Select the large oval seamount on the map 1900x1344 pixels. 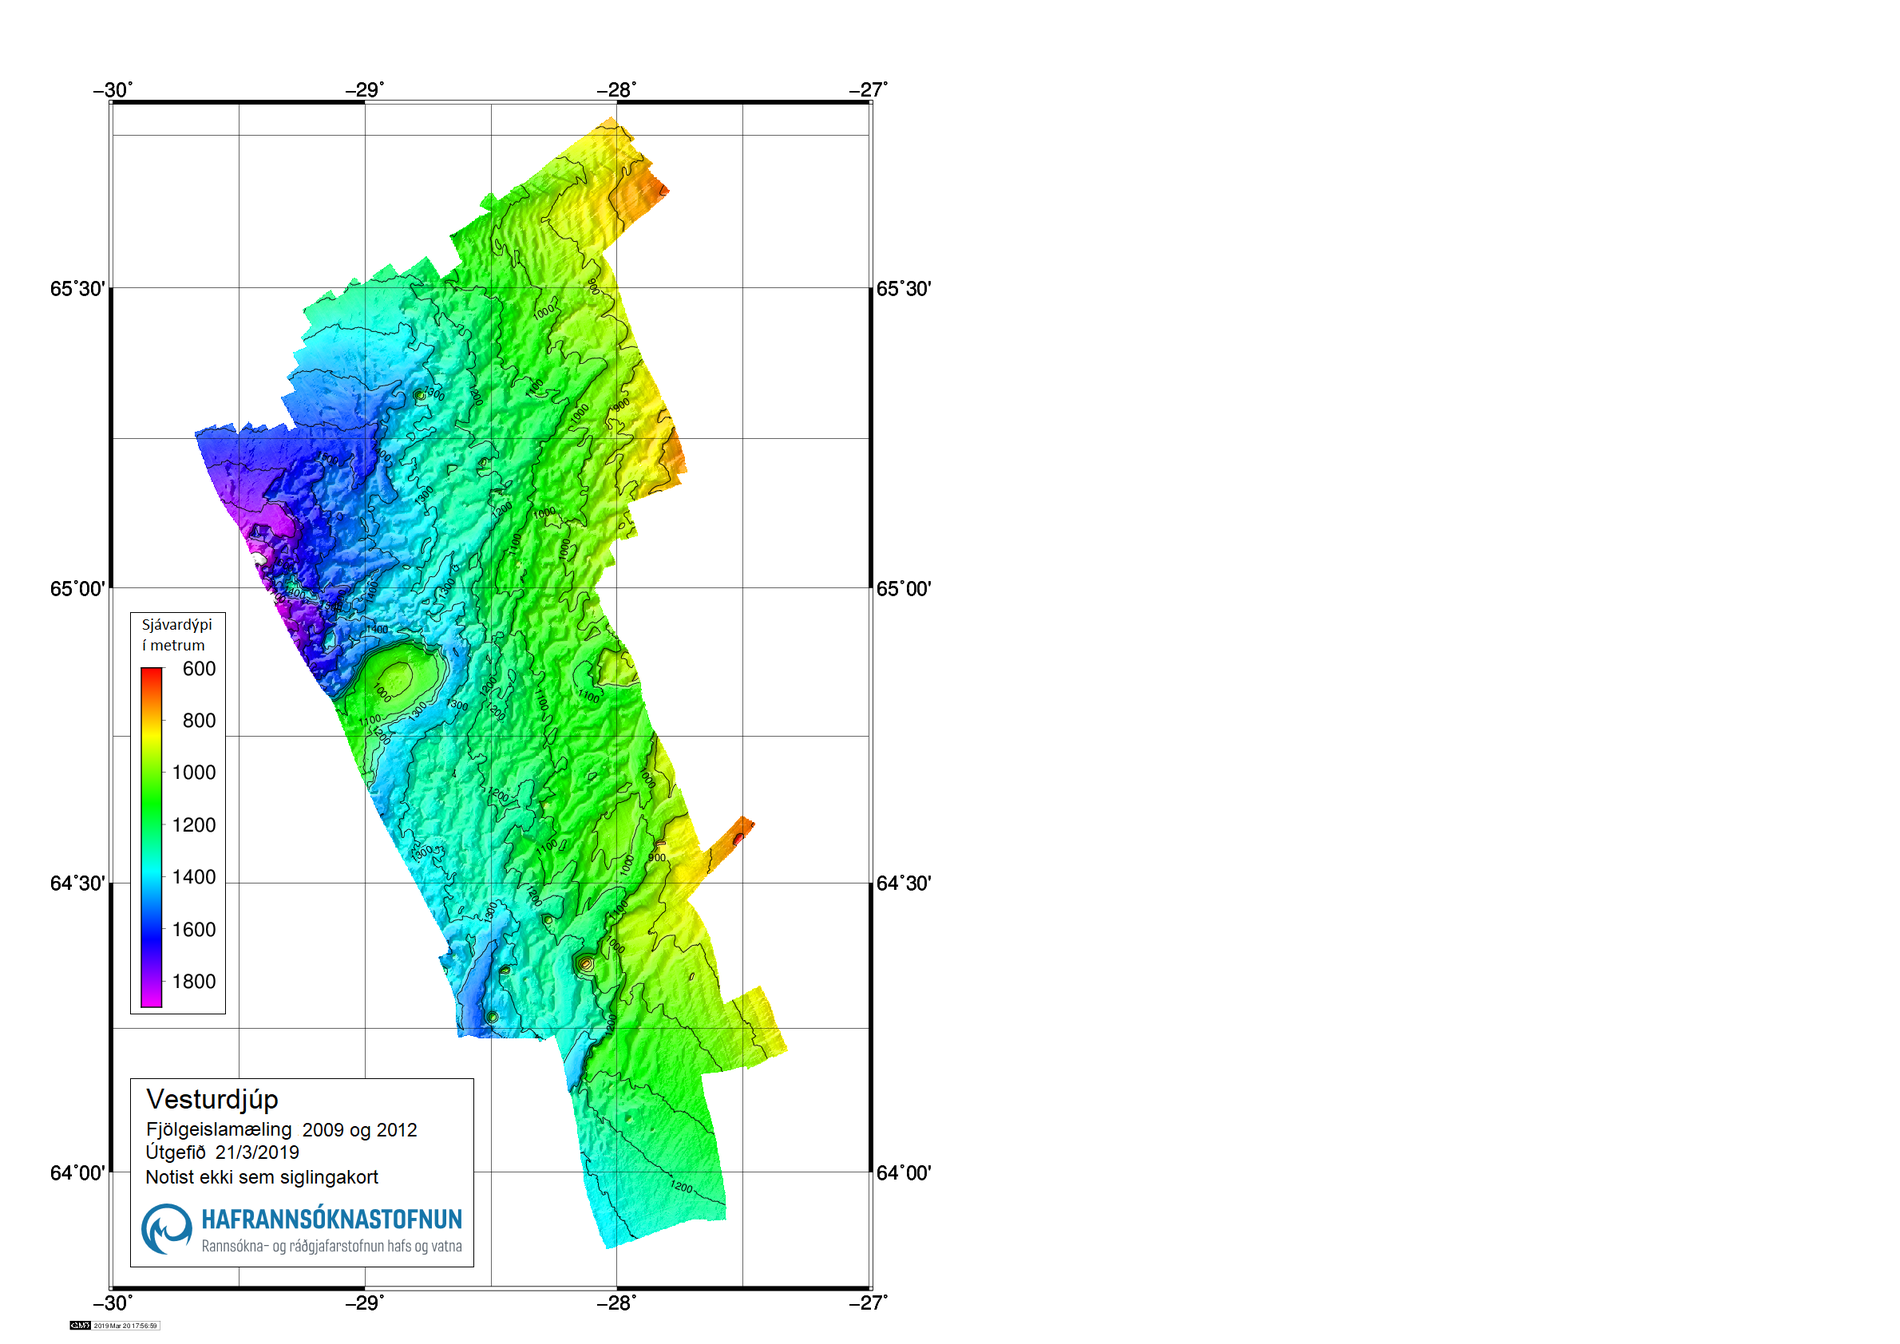(393, 680)
